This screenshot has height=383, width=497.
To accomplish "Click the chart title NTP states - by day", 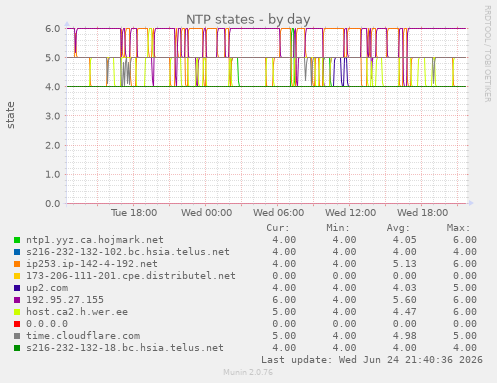I will coord(248,19).
